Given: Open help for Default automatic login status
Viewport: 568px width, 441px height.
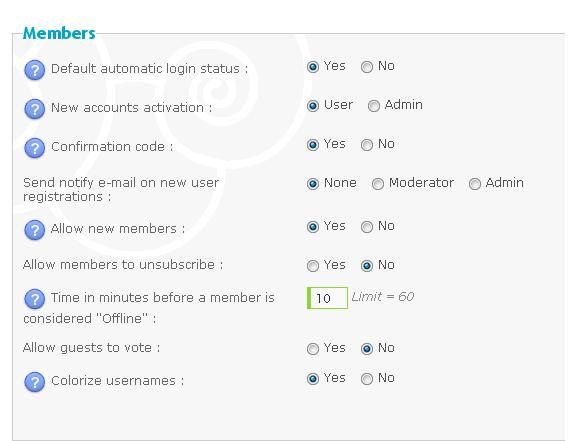Looking at the screenshot, I should coord(34,70).
